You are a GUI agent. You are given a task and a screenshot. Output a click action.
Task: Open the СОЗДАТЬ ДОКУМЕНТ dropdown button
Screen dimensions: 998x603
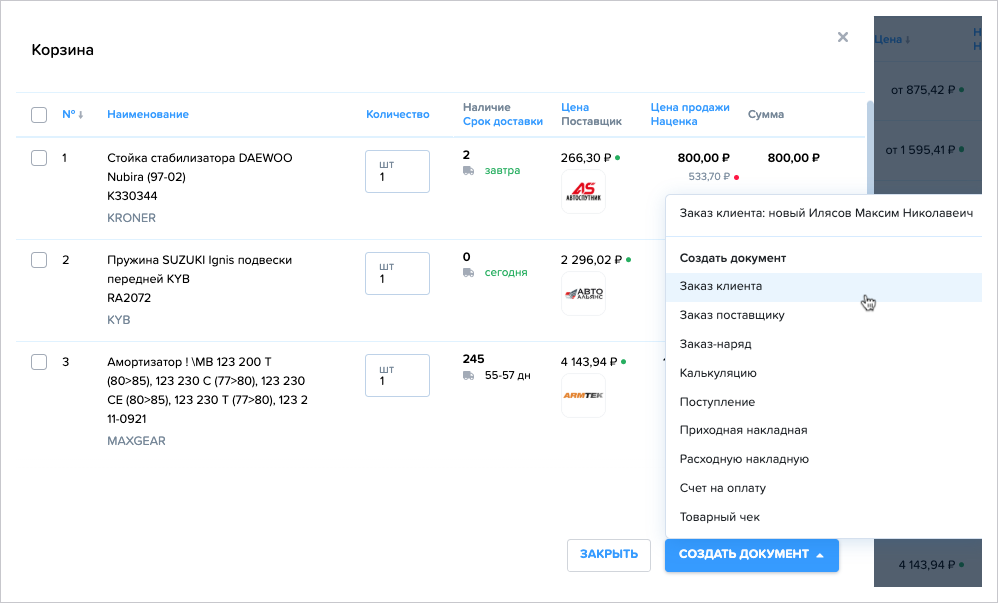(x=752, y=555)
